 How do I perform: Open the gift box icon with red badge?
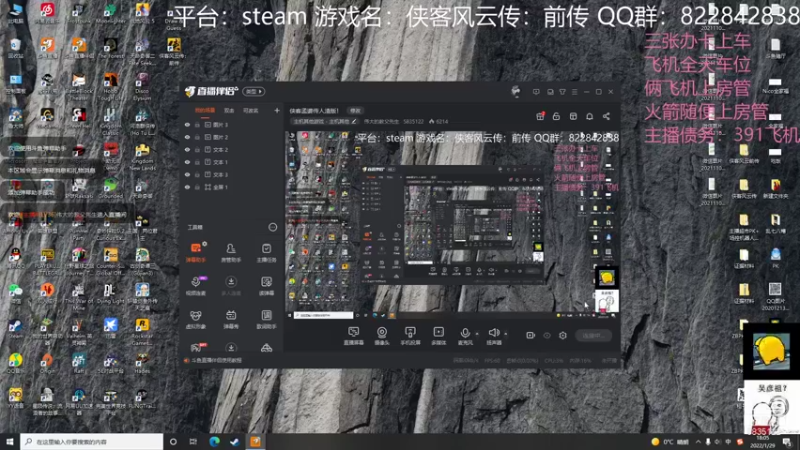click(x=540, y=116)
